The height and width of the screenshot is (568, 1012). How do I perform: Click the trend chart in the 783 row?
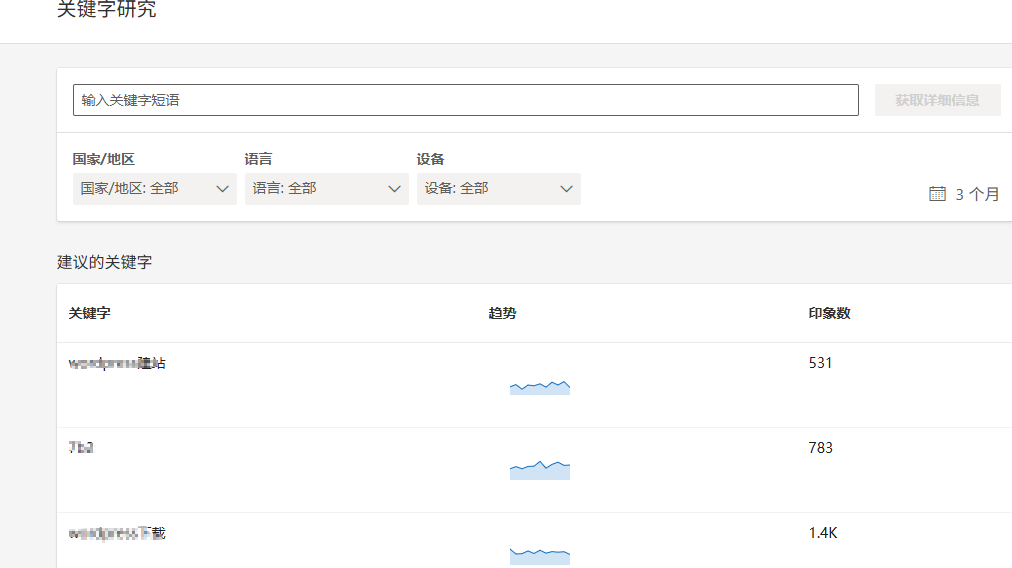[540, 471]
